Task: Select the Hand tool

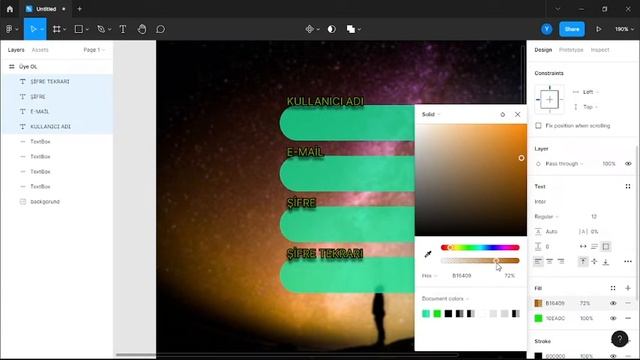Action: (142, 29)
